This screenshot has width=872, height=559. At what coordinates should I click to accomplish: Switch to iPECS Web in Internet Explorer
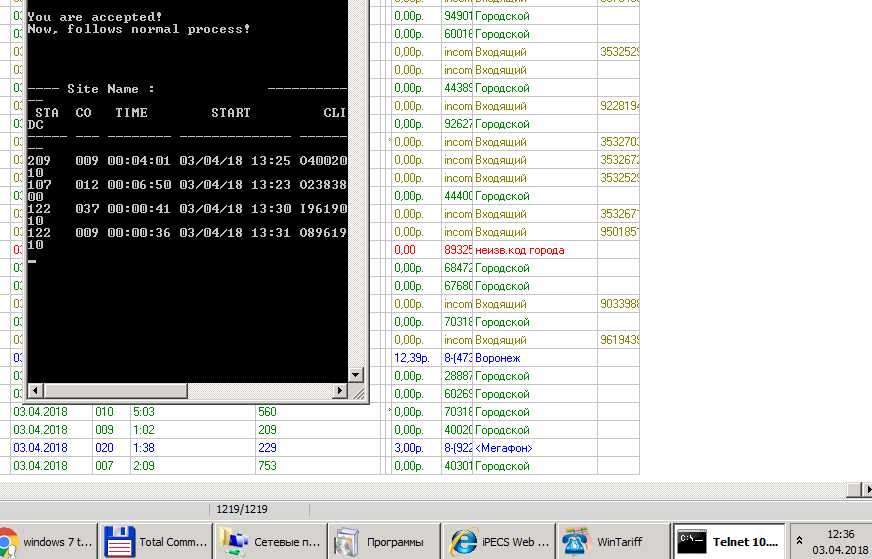coord(497,542)
